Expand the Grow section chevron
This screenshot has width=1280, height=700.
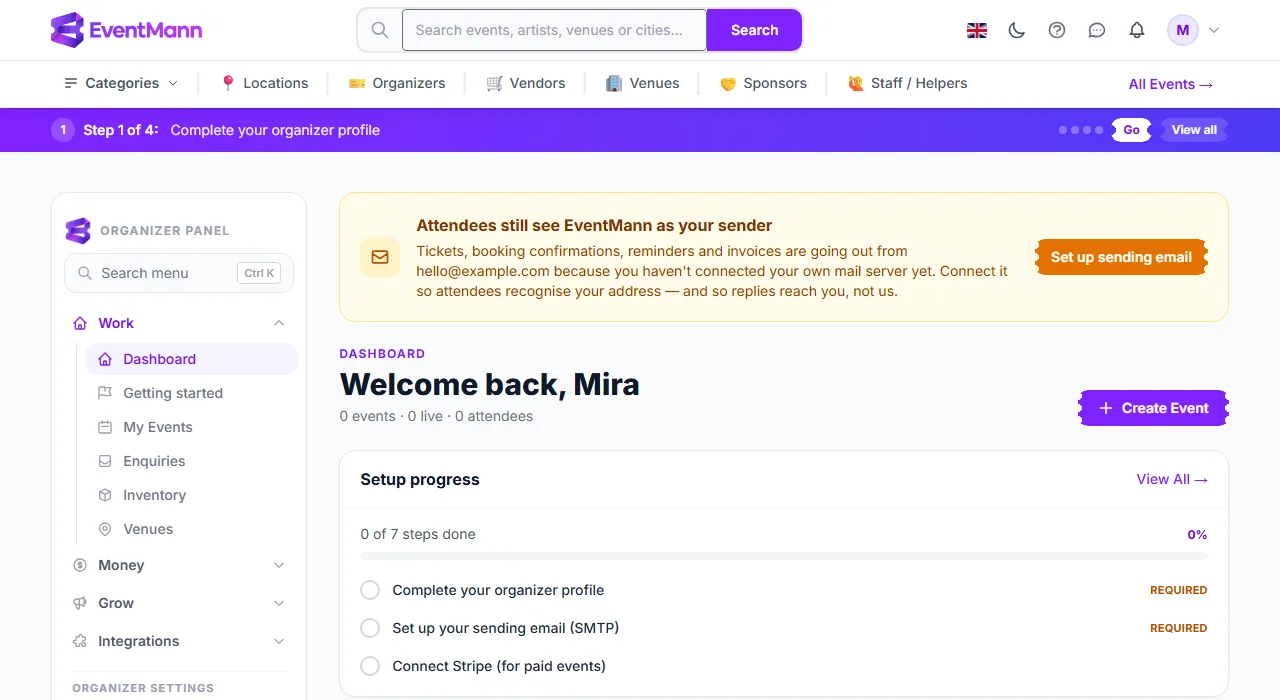[279, 603]
